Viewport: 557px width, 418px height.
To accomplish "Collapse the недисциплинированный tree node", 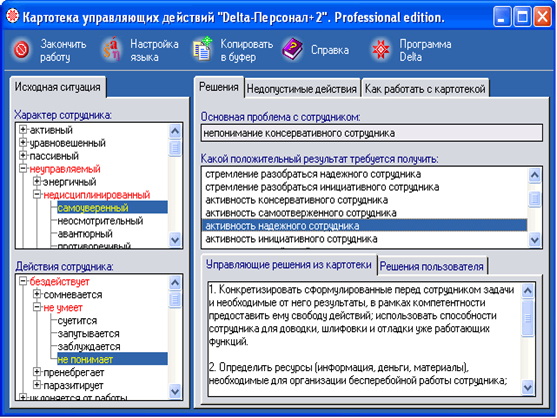I will (x=37, y=195).
